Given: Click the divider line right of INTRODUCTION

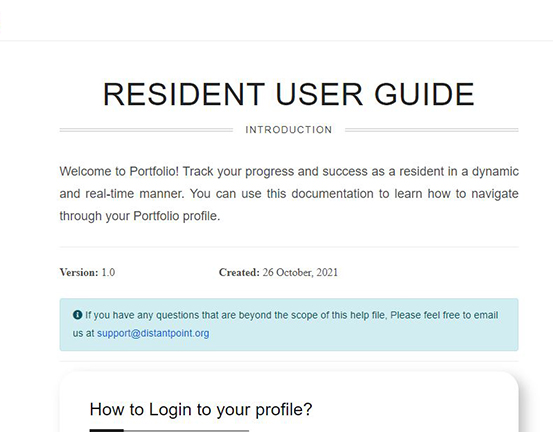Looking at the screenshot, I should tap(432, 130).
